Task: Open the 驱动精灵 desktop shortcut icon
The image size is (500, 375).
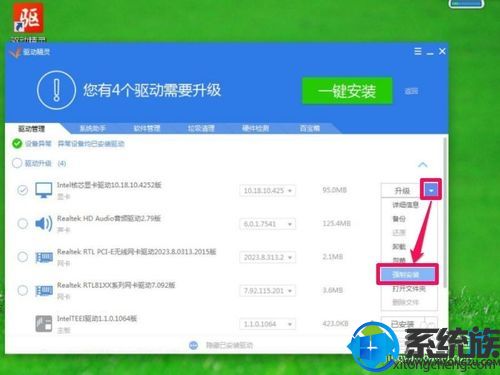Action: click(x=28, y=18)
